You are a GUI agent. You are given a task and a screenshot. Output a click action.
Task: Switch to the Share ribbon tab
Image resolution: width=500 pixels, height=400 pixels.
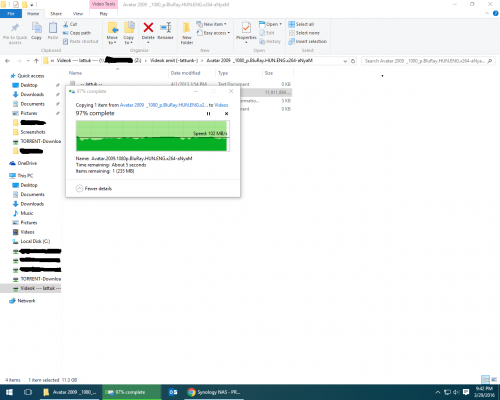pyautogui.click(x=56, y=14)
